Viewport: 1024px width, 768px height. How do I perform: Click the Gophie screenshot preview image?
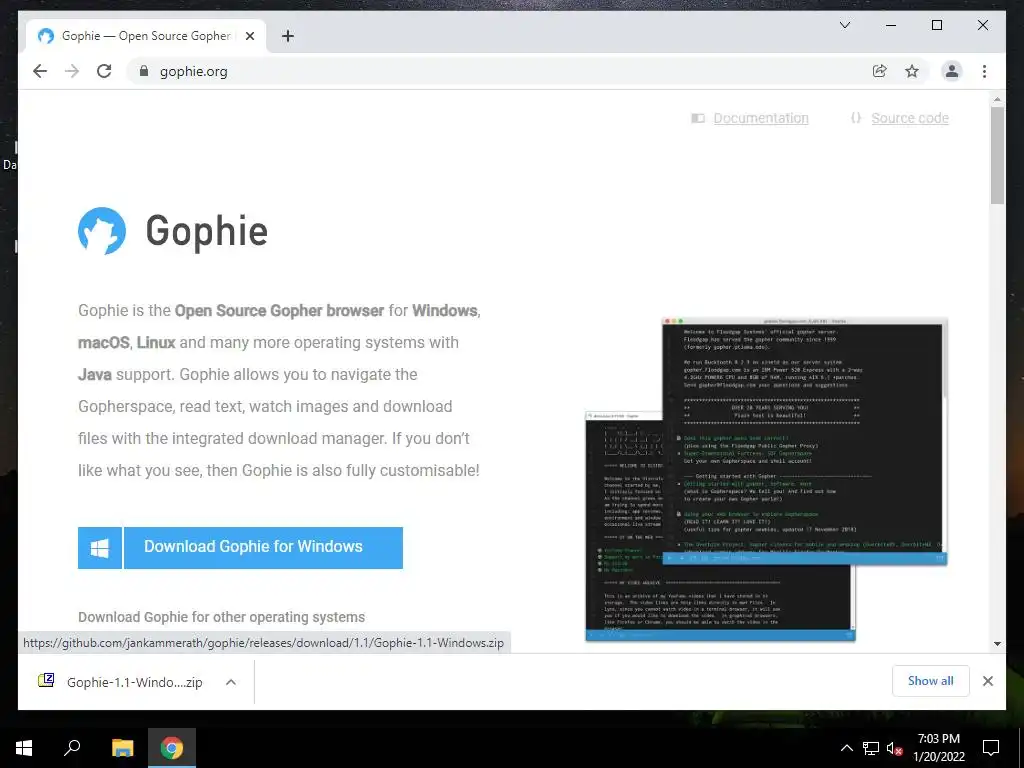(766, 479)
